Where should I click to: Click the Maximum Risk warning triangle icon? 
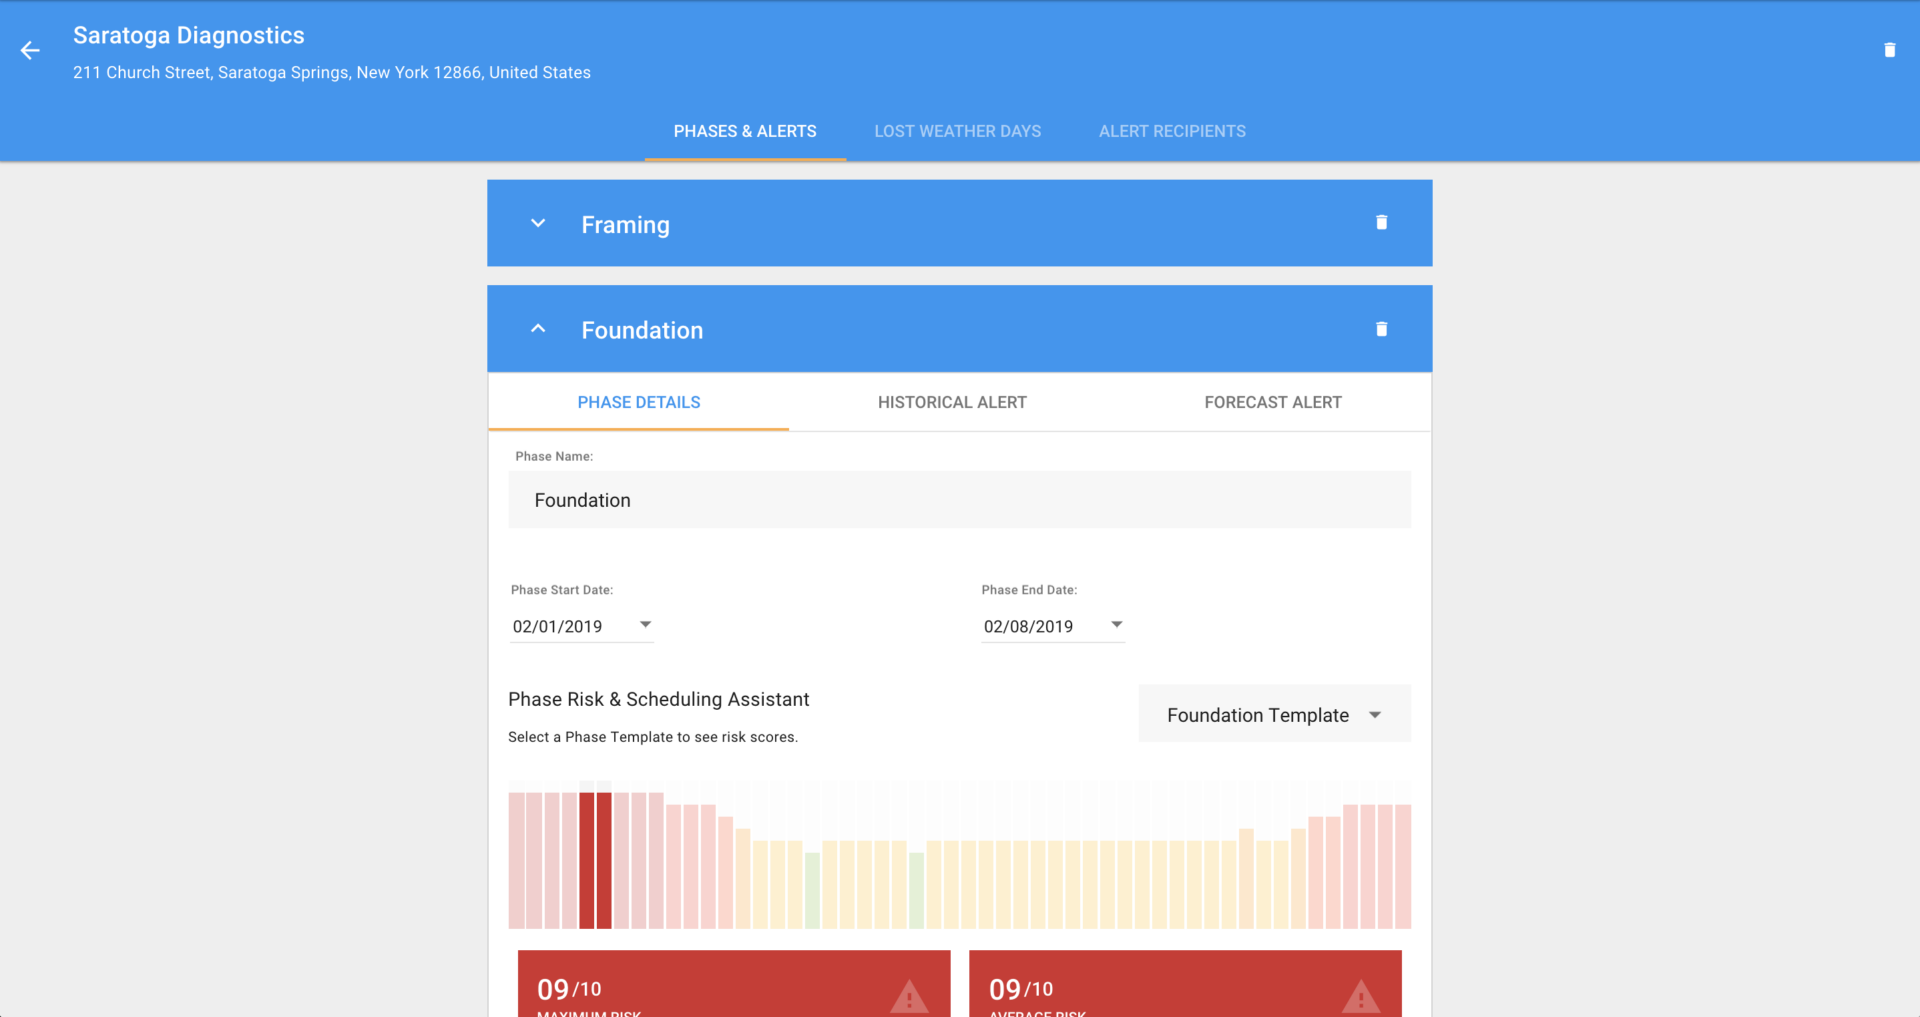click(908, 997)
